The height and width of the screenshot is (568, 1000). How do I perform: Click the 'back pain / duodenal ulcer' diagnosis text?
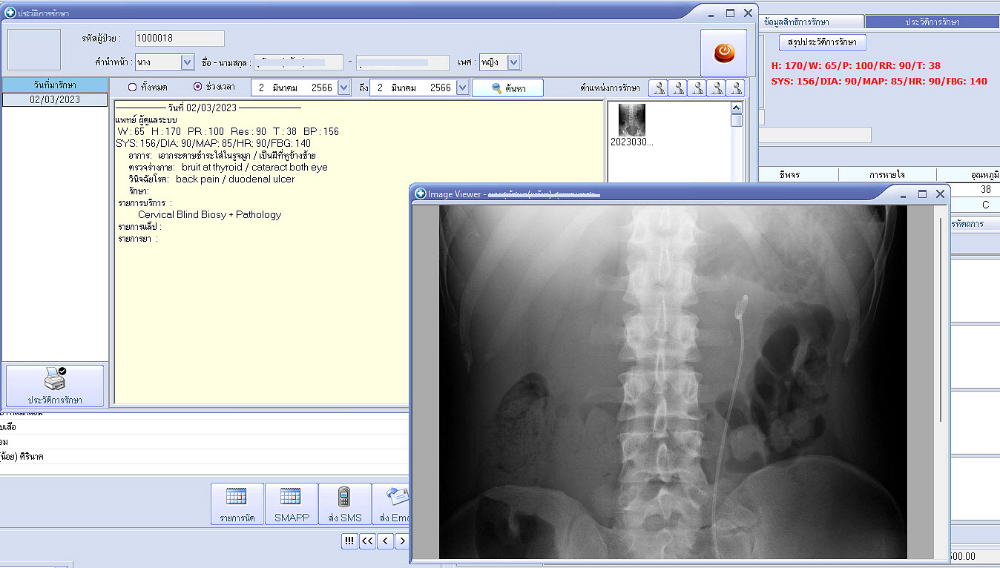point(235,179)
